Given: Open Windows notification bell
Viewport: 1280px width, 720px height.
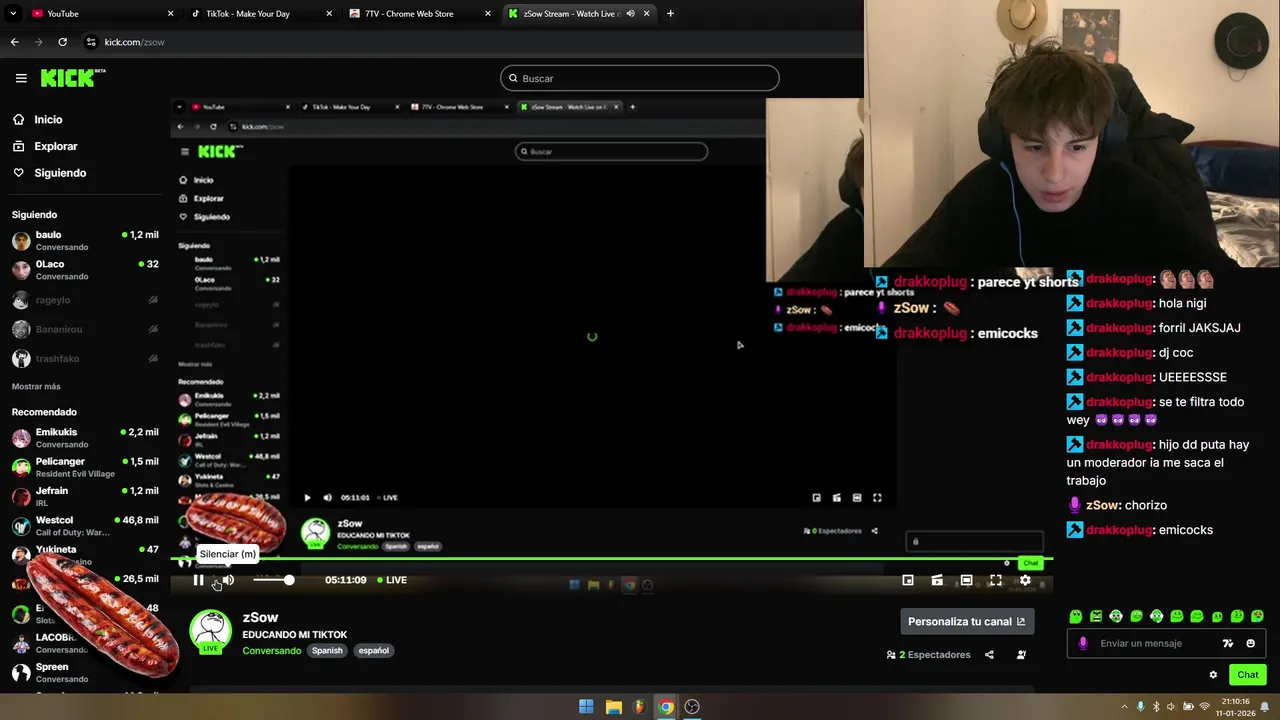Looking at the screenshot, I should 1265,707.
